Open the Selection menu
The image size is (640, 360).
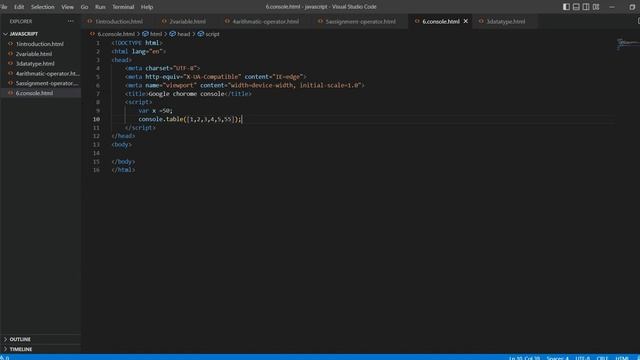(x=42, y=7)
